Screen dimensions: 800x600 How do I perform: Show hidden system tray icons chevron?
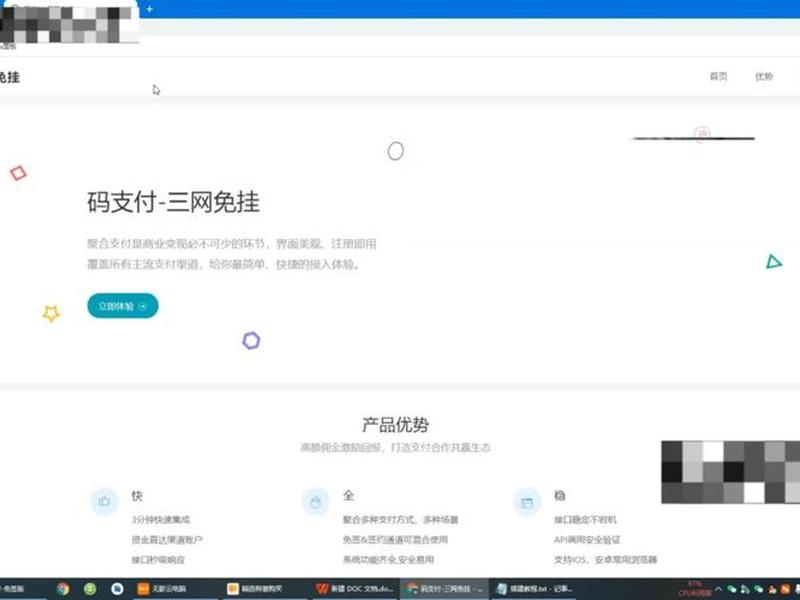click(718, 589)
